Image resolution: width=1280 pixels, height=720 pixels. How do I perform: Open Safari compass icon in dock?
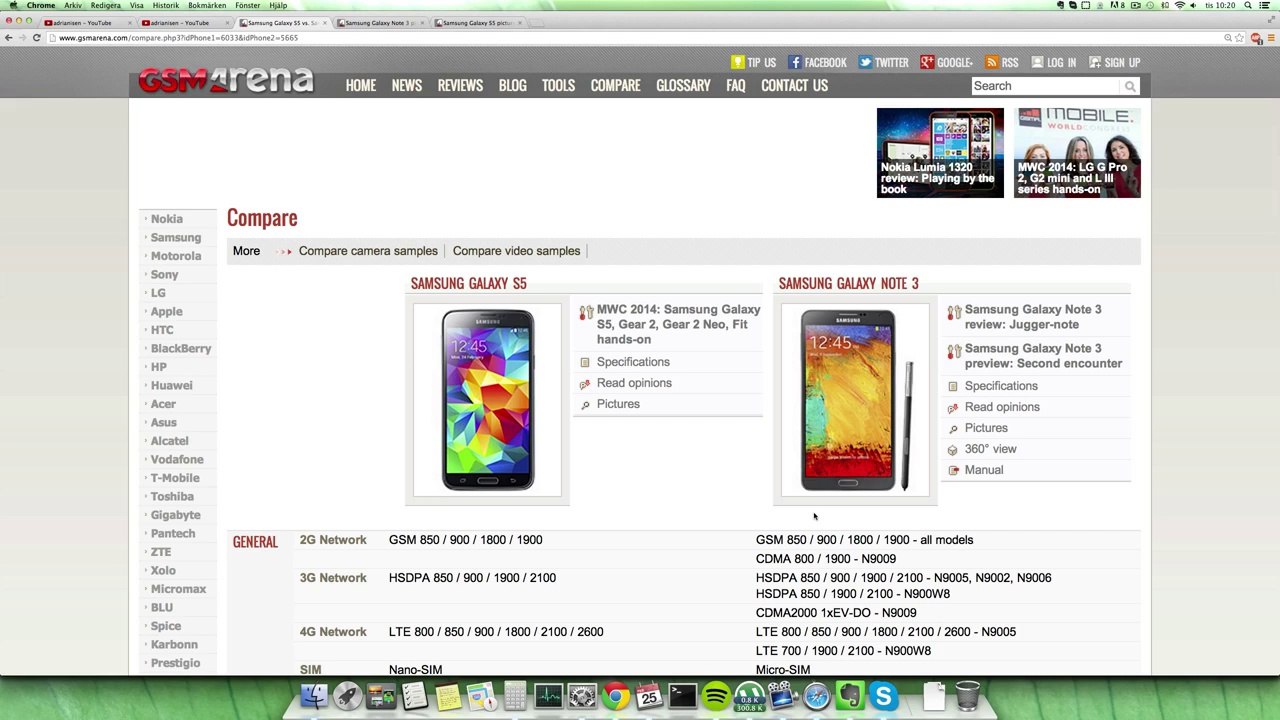pyautogui.click(x=817, y=696)
